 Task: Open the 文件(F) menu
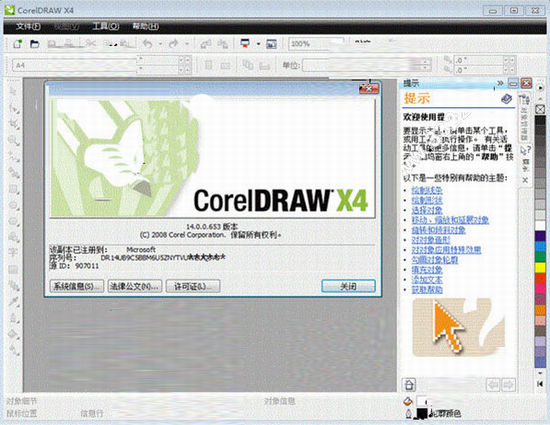pyautogui.click(x=28, y=26)
